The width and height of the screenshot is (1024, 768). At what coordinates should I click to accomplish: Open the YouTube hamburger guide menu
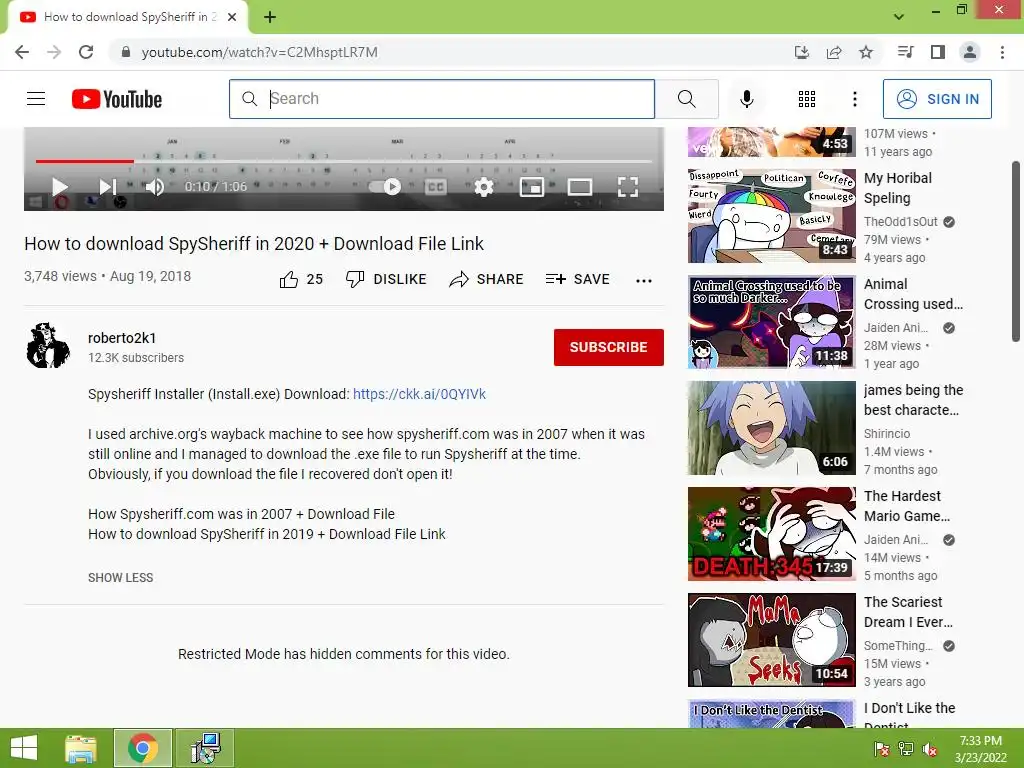36,99
